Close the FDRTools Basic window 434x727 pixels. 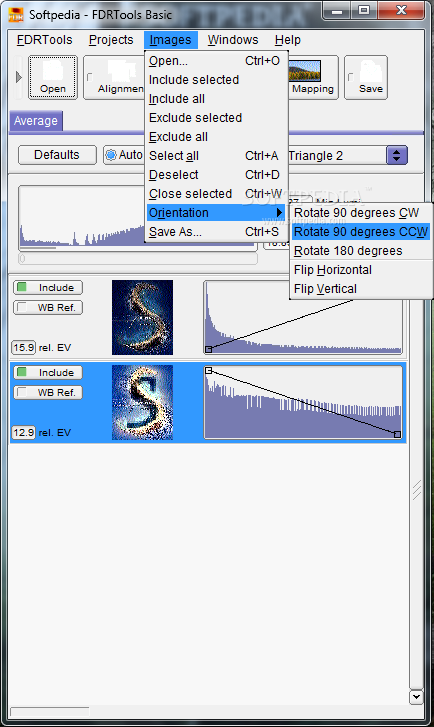401,10
